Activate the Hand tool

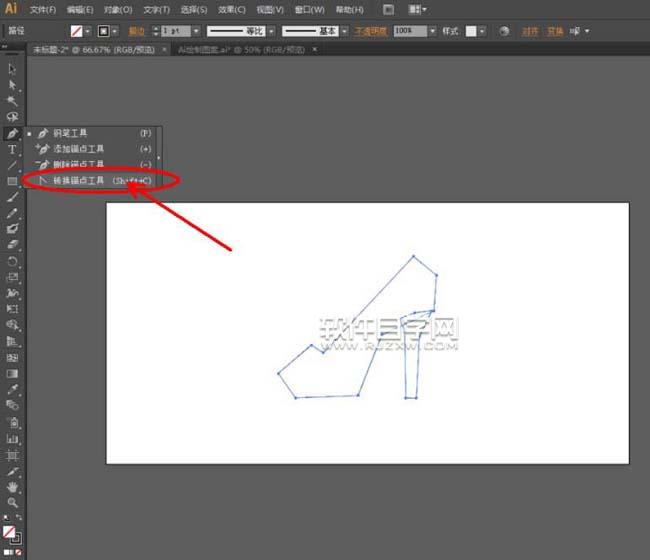[12, 486]
